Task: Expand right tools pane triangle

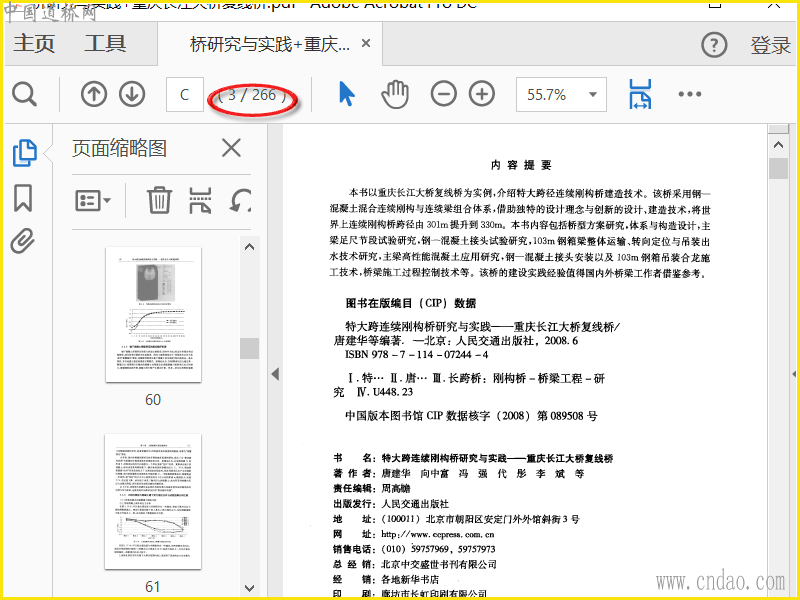Action: click(794, 374)
